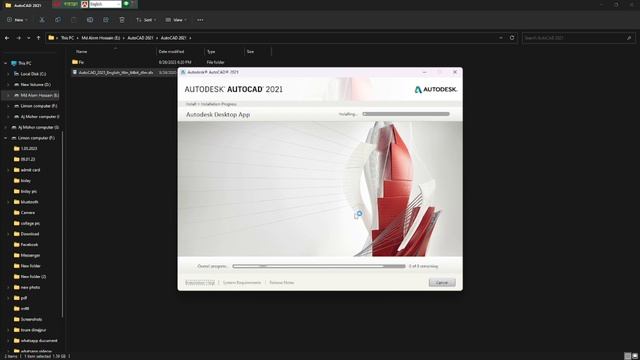Select the first folder row in file list
Screen dimensions: 640x360
(x=171, y=62)
